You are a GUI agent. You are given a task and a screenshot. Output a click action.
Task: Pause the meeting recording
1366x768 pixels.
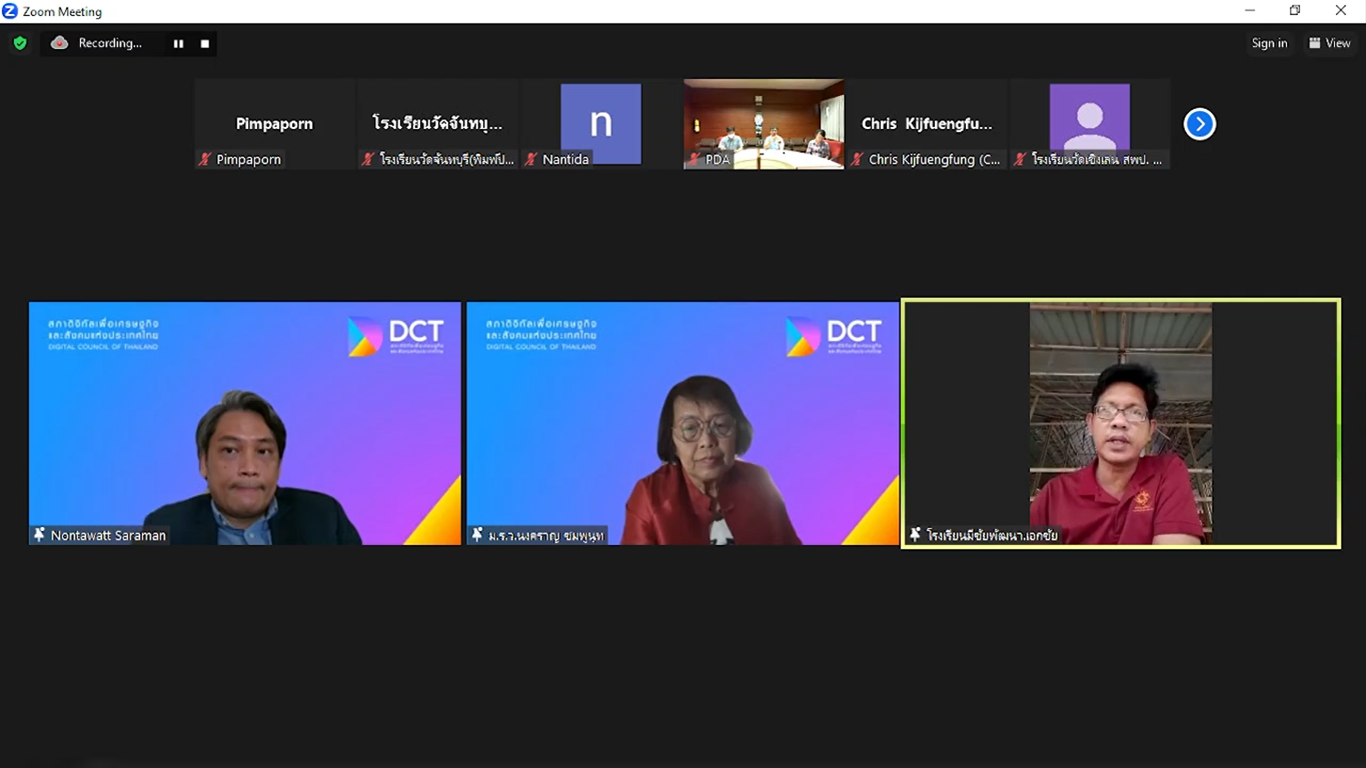(178, 44)
